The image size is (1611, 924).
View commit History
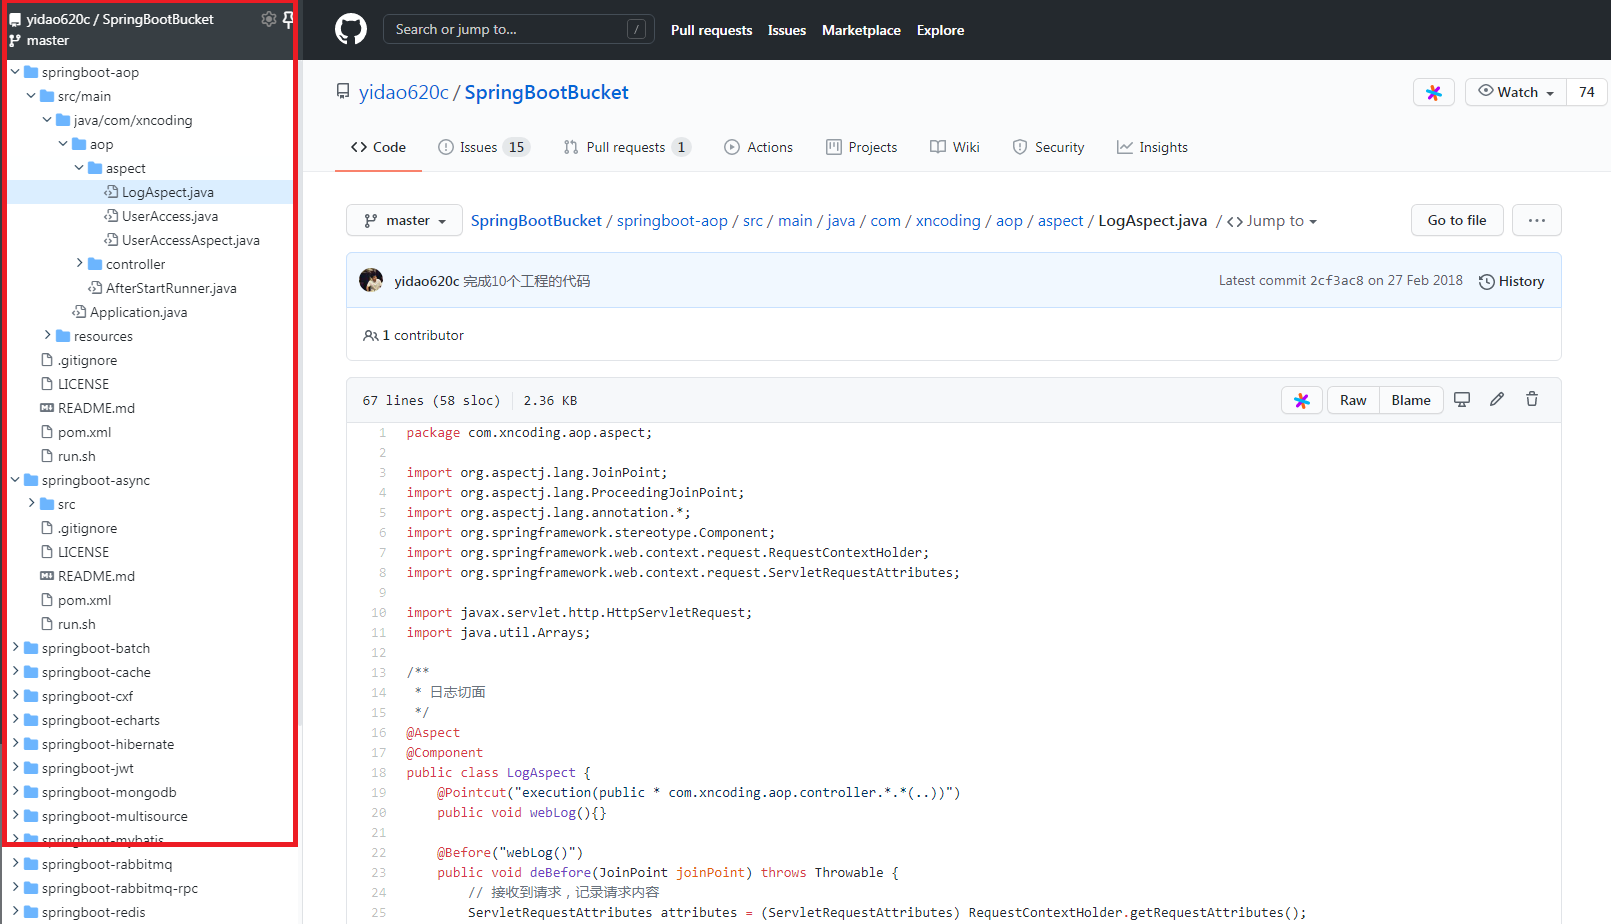point(1511,281)
